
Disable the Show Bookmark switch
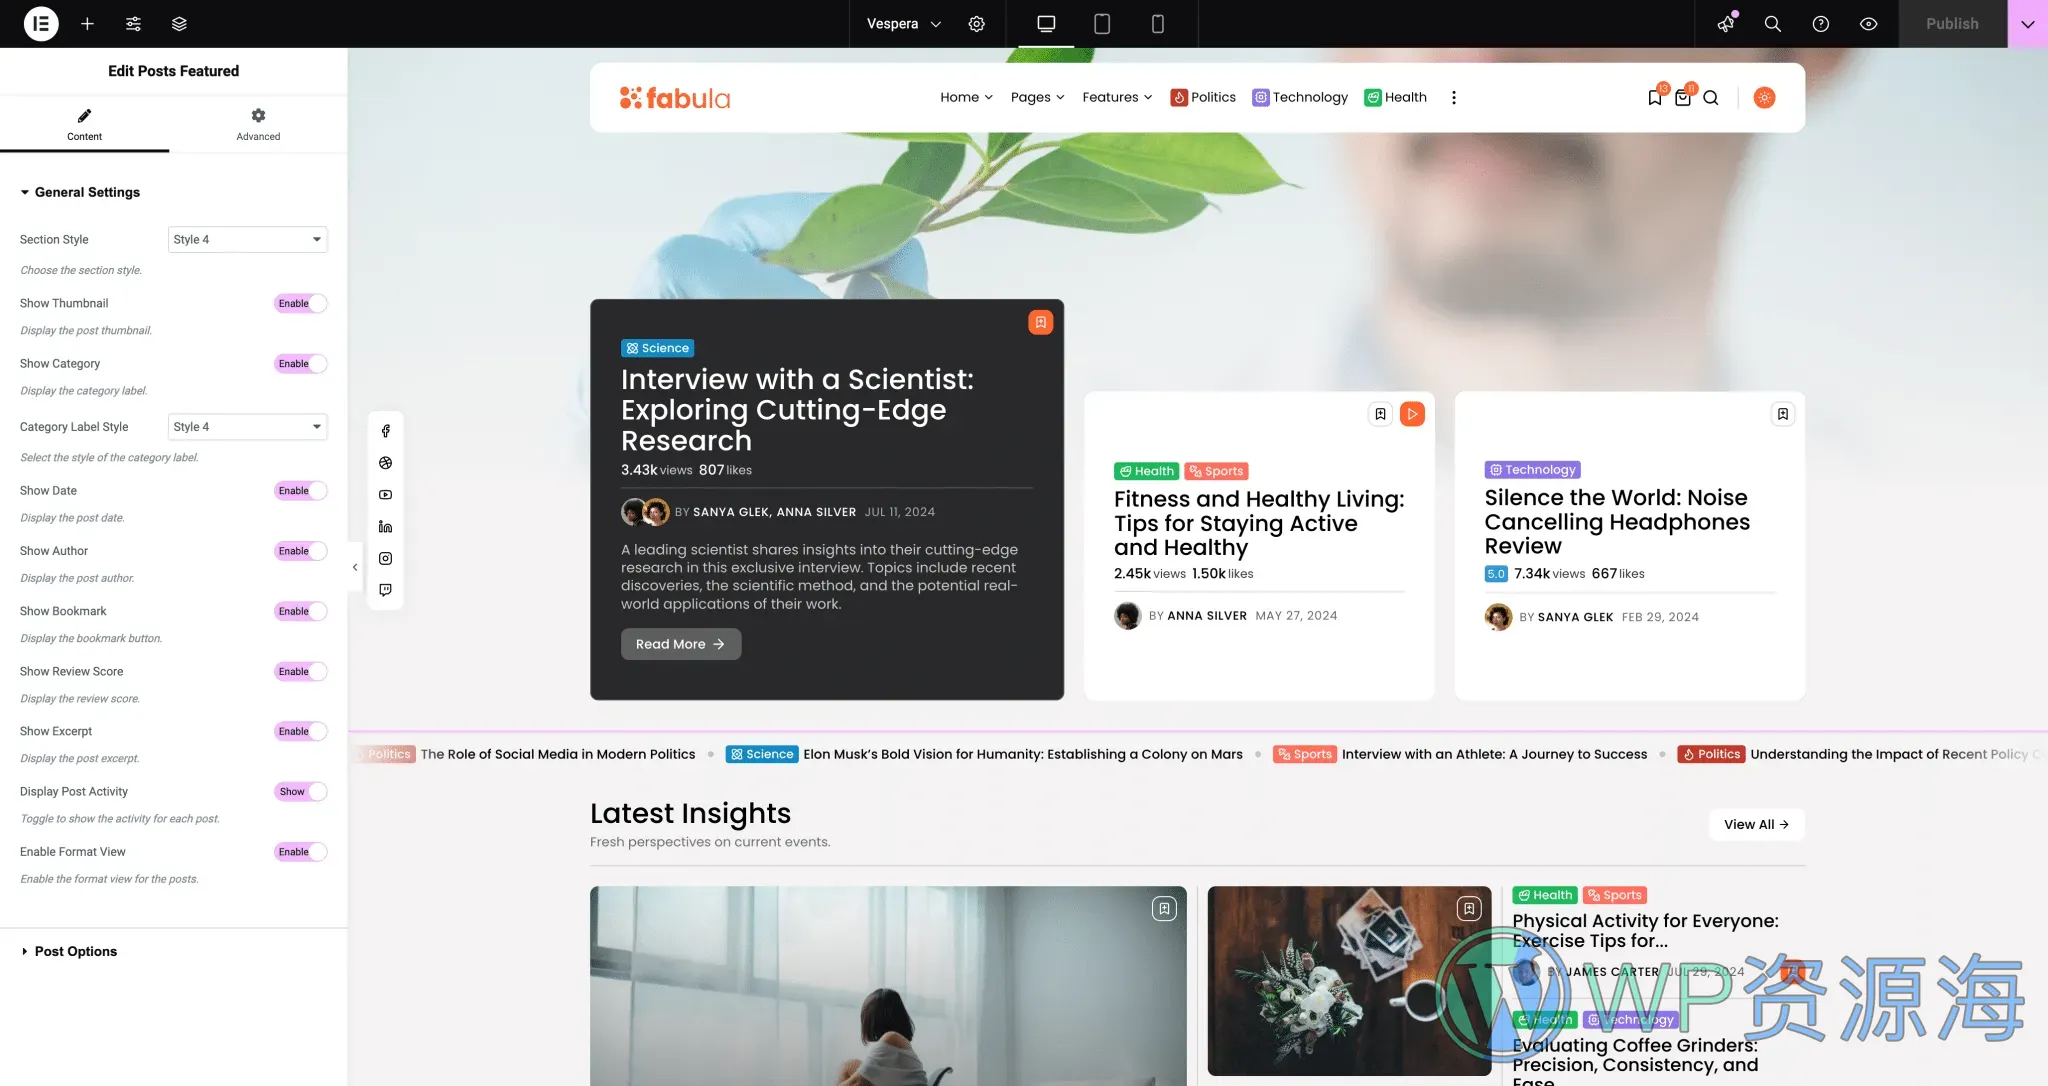tap(300, 611)
